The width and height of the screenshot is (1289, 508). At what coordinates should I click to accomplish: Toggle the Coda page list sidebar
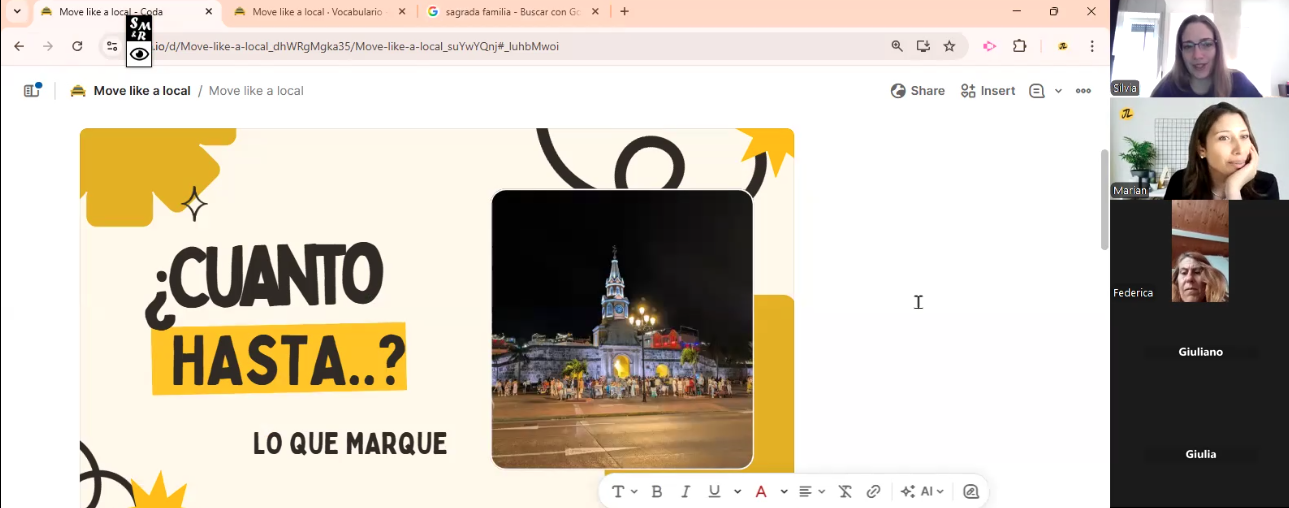[x=32, y=90]
